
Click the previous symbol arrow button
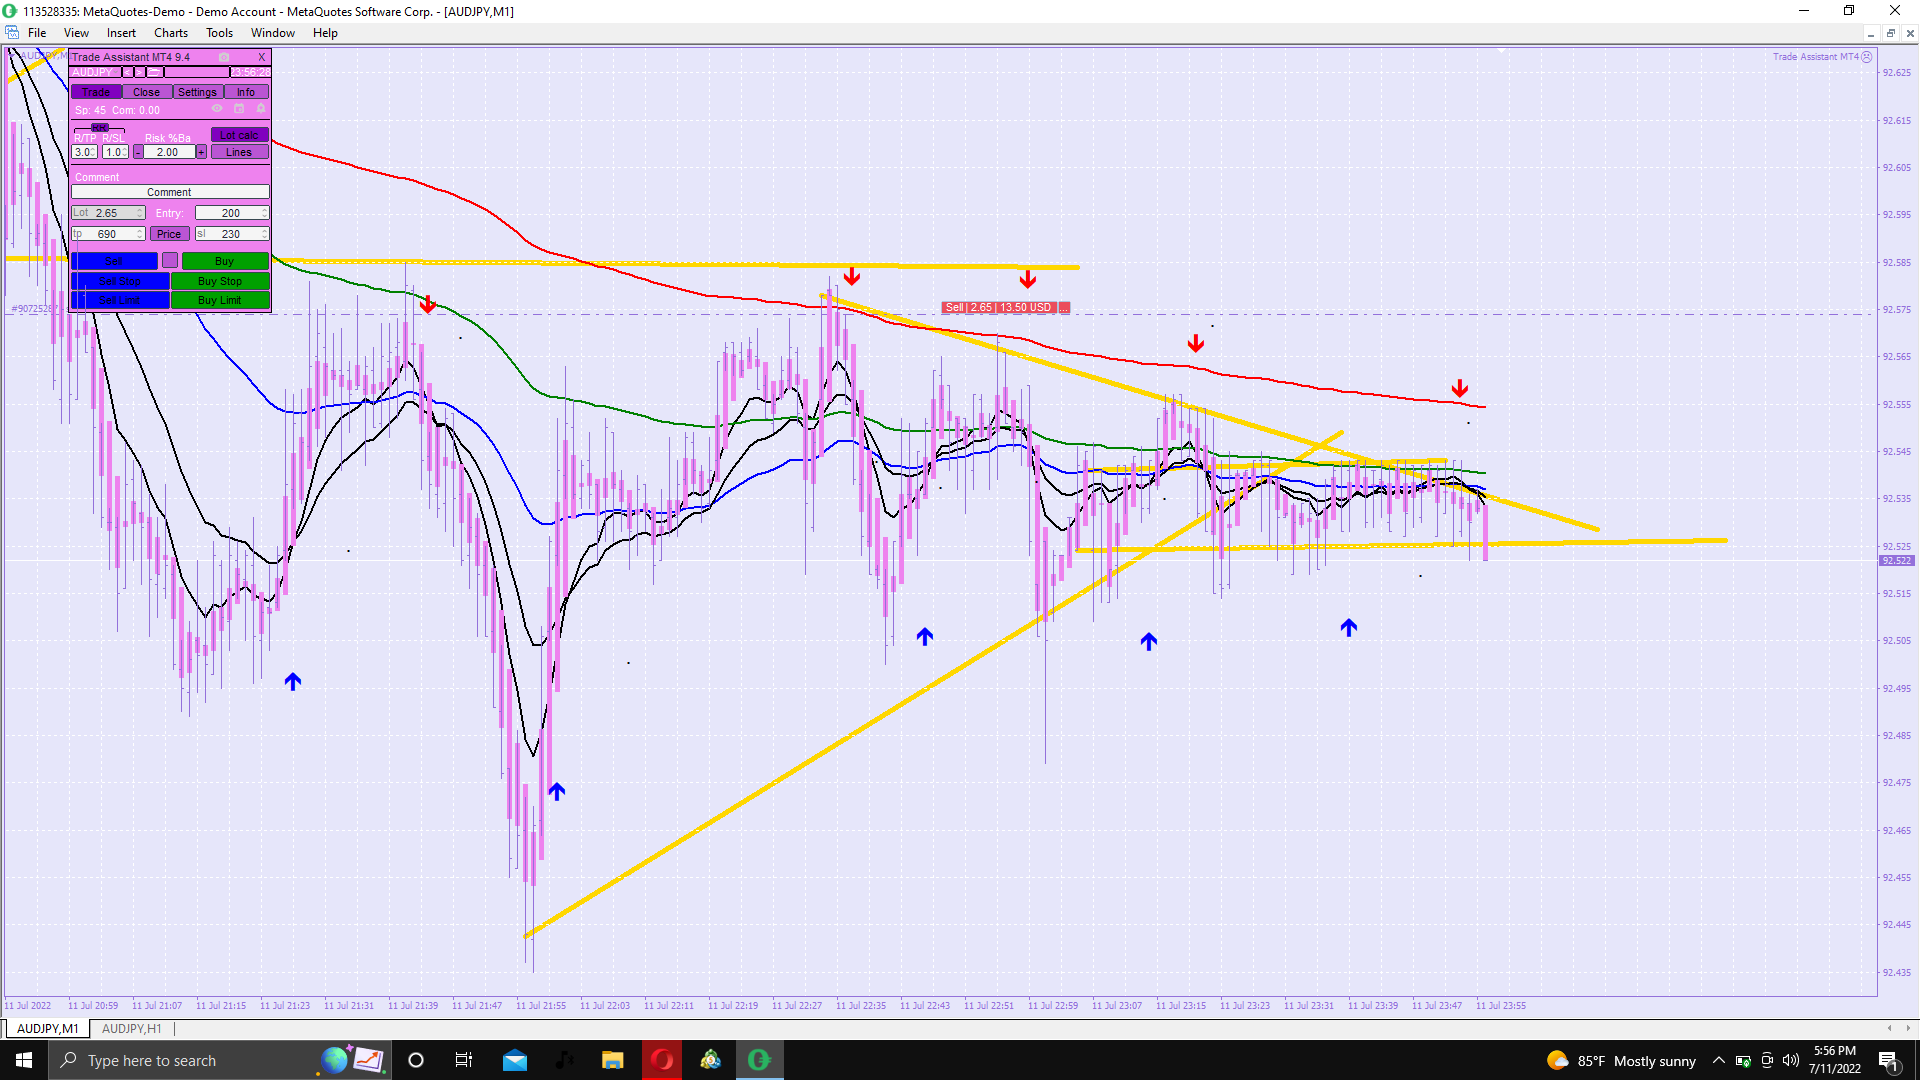click(x=127, y=72)
